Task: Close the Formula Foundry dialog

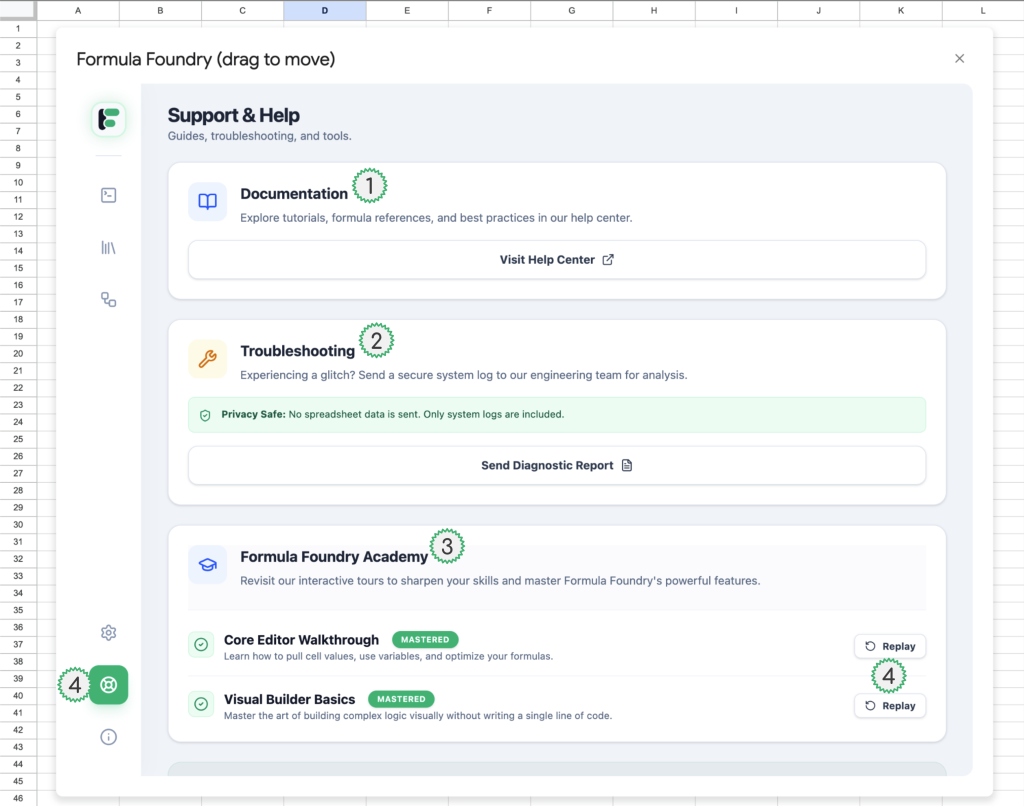Action: click(x=959, y=59)
